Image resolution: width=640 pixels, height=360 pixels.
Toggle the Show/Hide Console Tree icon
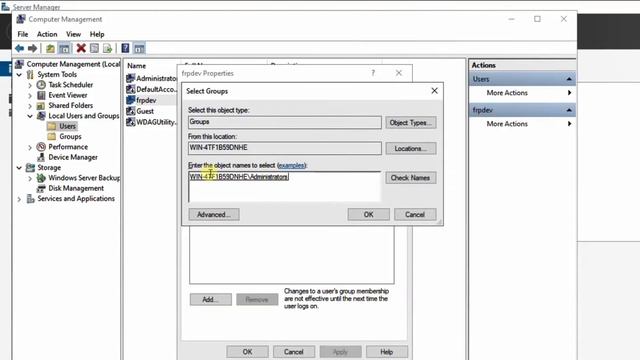point(64,49)
